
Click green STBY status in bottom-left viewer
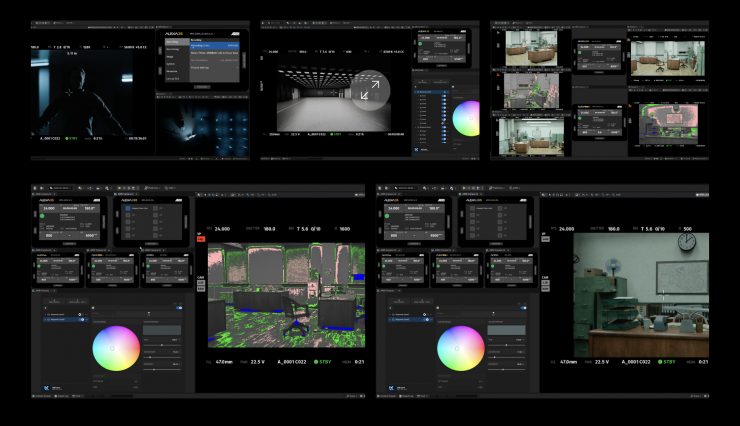point(323,362)
